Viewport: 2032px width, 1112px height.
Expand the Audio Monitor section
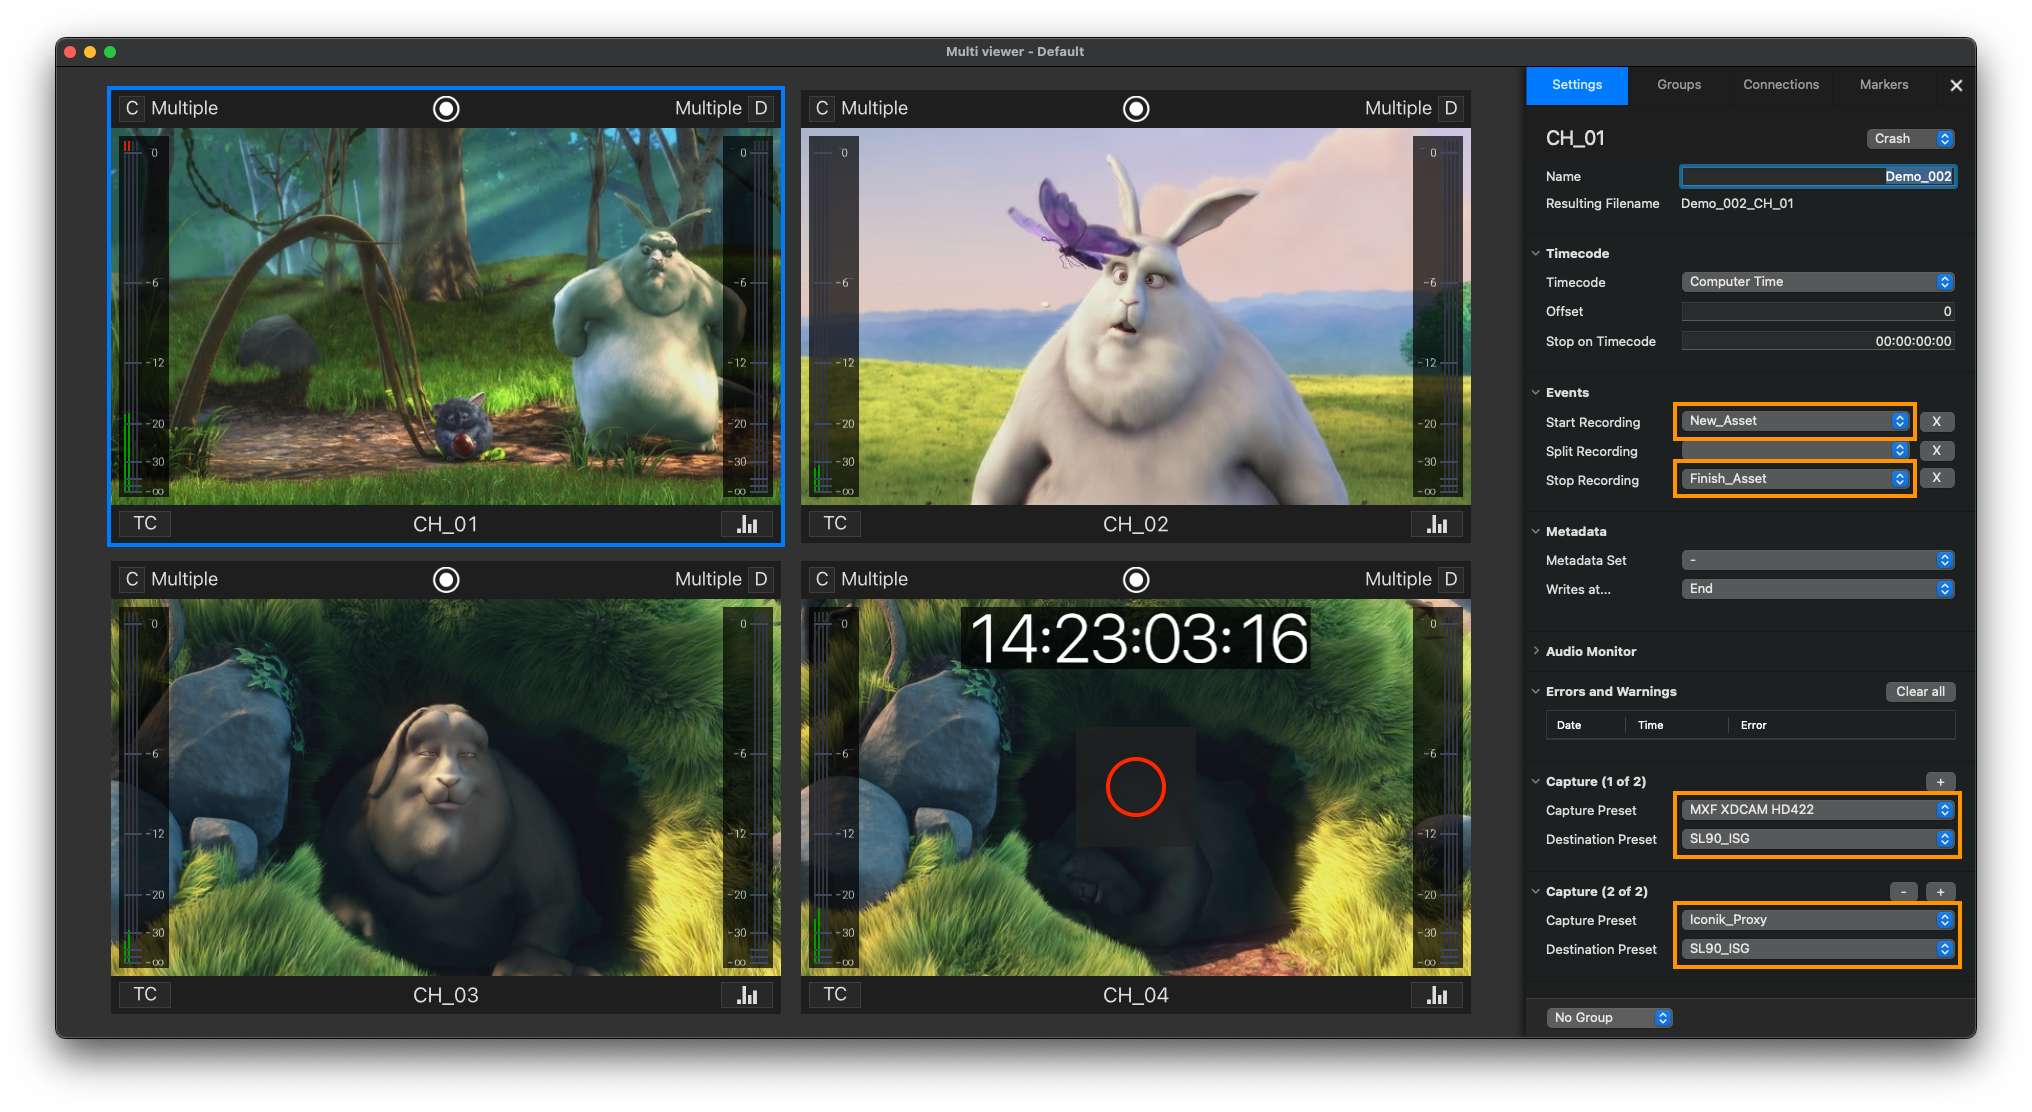(1536, 651)
